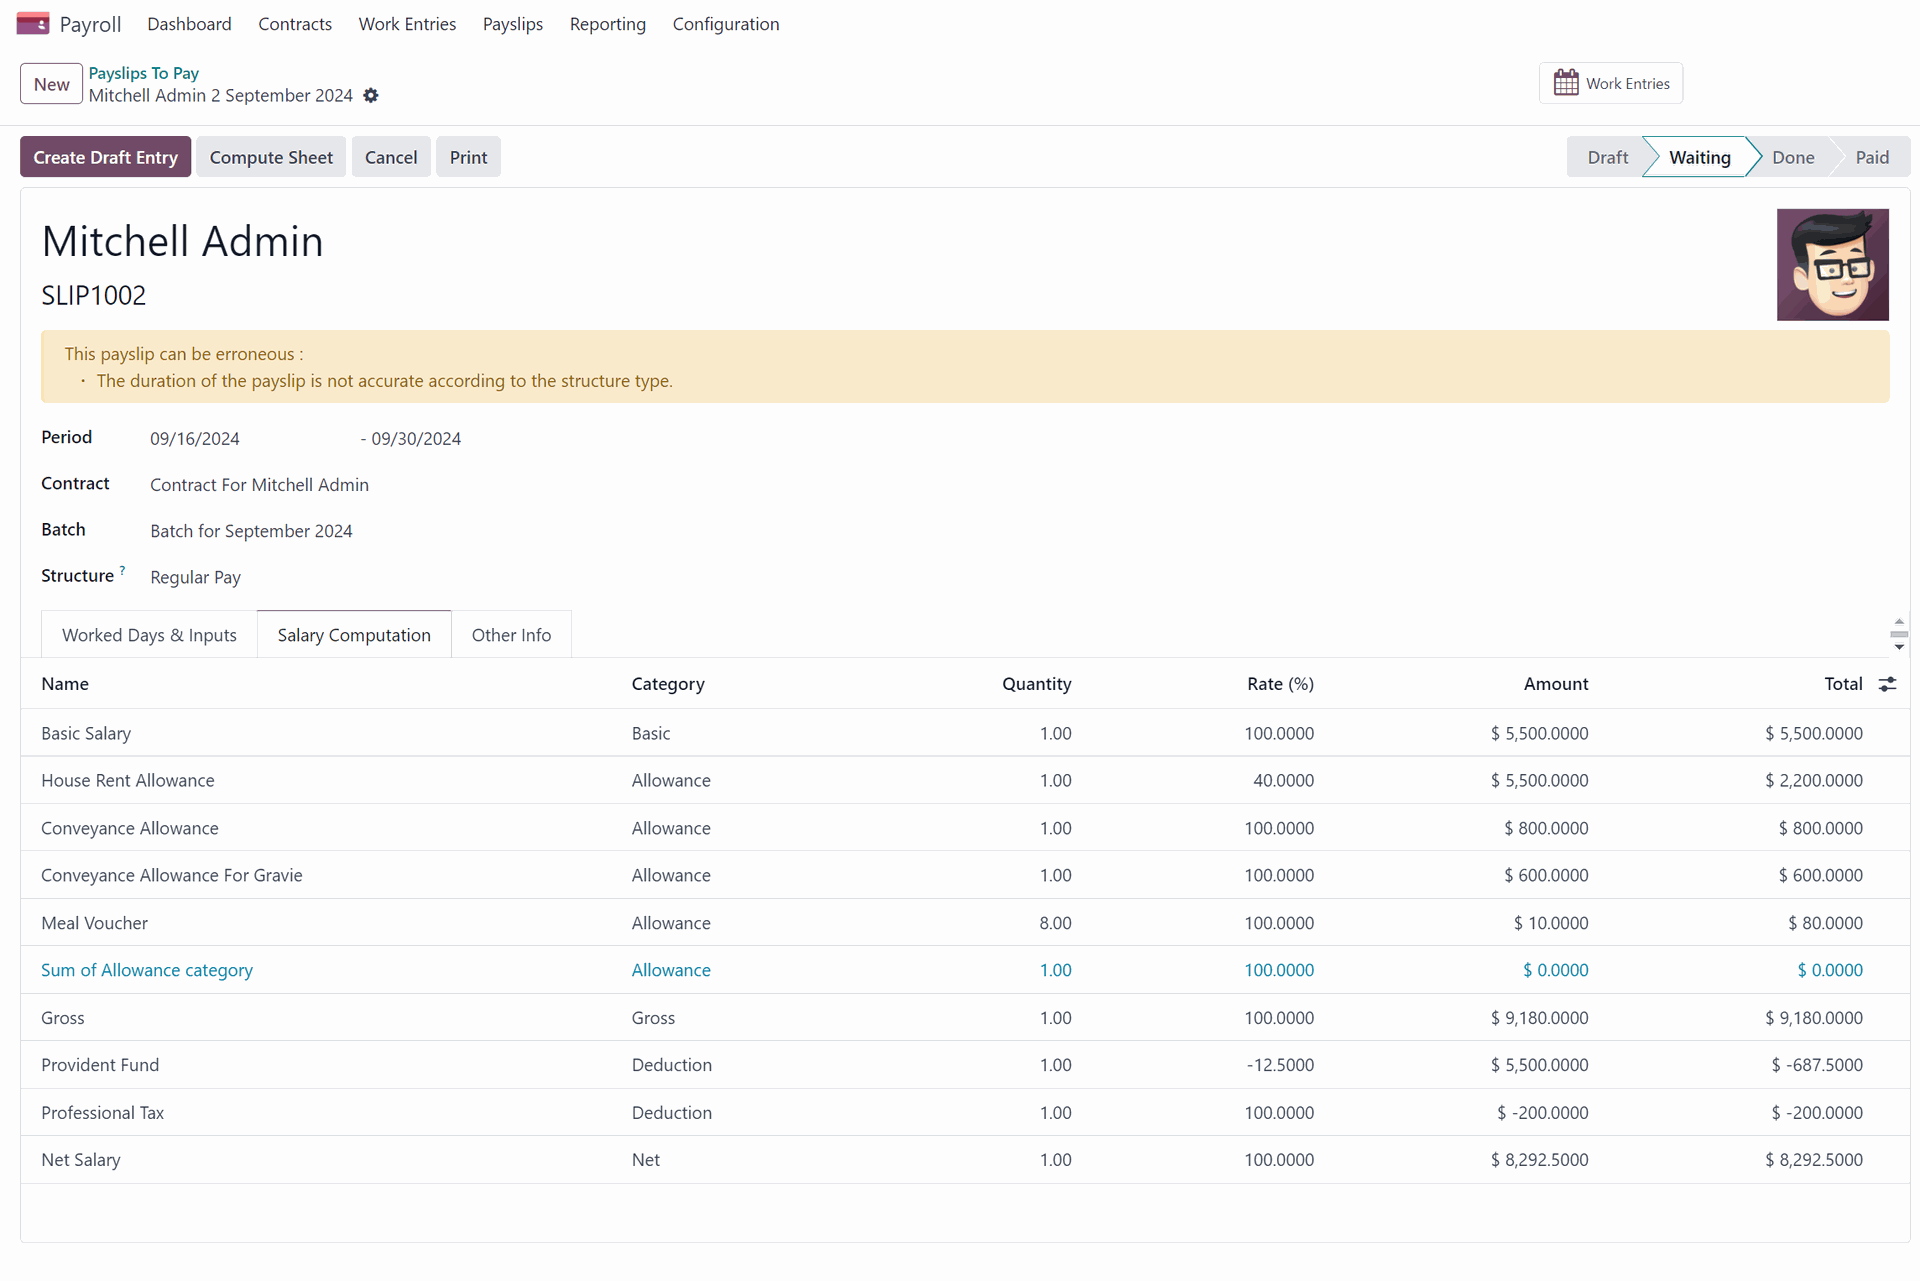Viewport: 1920px width, 1281px height.
Task: Click Mitchell Admin's avatar photo
Action: (x=1832, y=264)
